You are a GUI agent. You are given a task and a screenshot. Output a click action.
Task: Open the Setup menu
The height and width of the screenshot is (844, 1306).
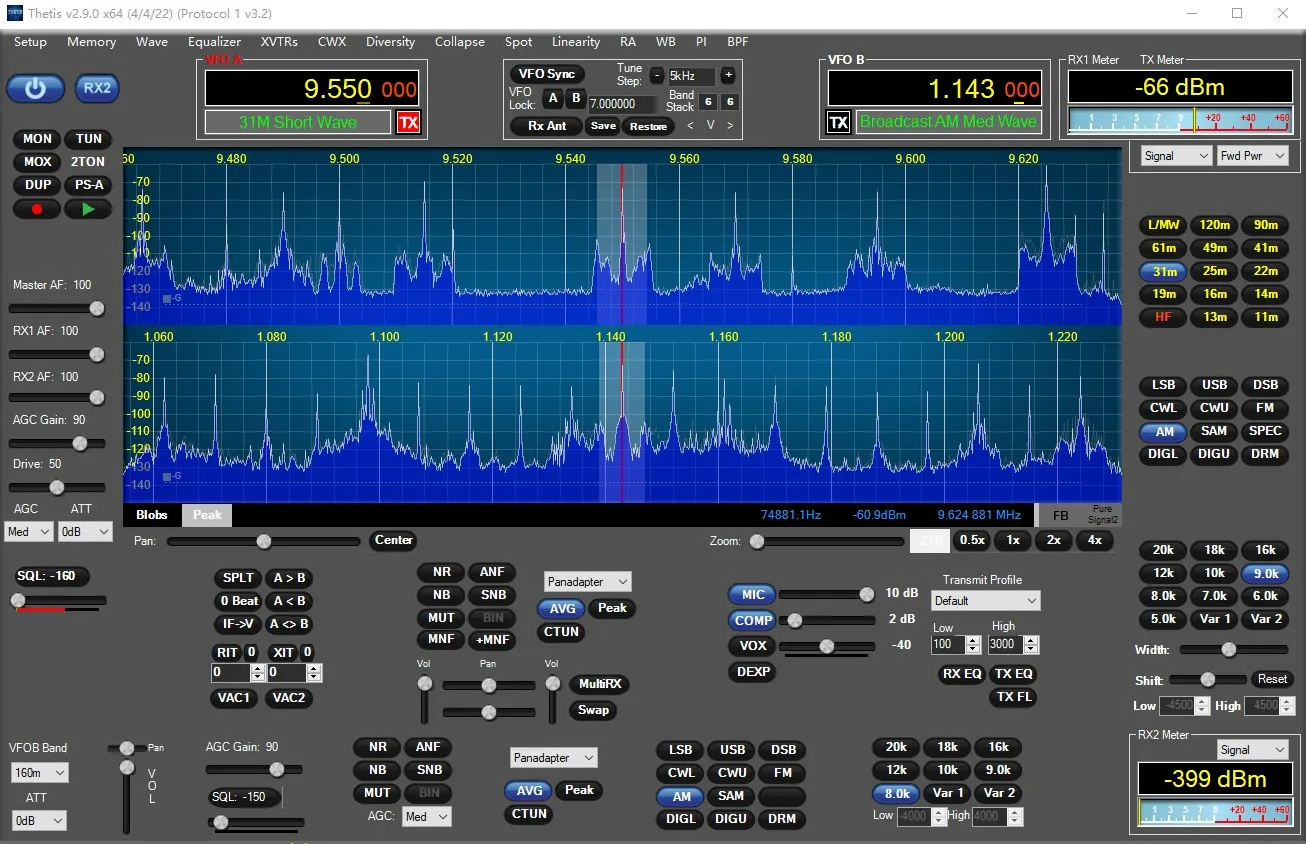point(30,42)
